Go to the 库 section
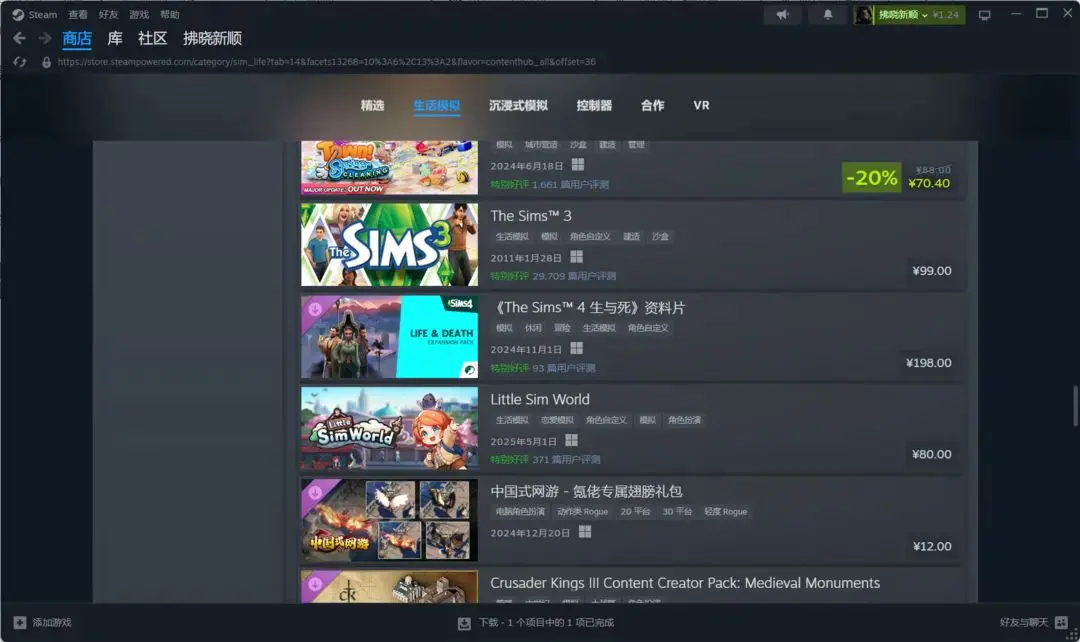Image resolution: width=1080 pixels, height=642 pixels. coord(115,39)
